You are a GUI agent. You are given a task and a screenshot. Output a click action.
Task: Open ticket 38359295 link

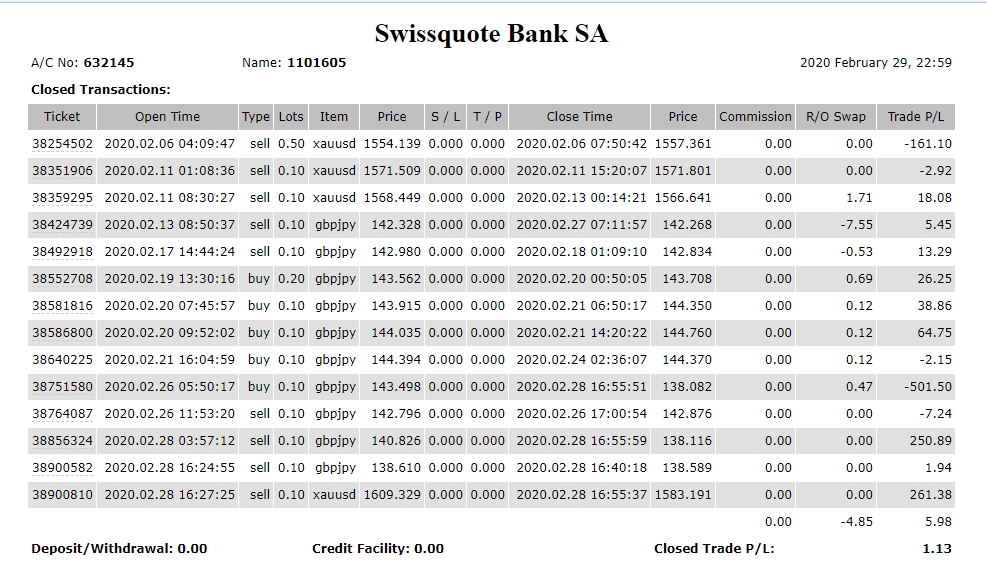62,198
